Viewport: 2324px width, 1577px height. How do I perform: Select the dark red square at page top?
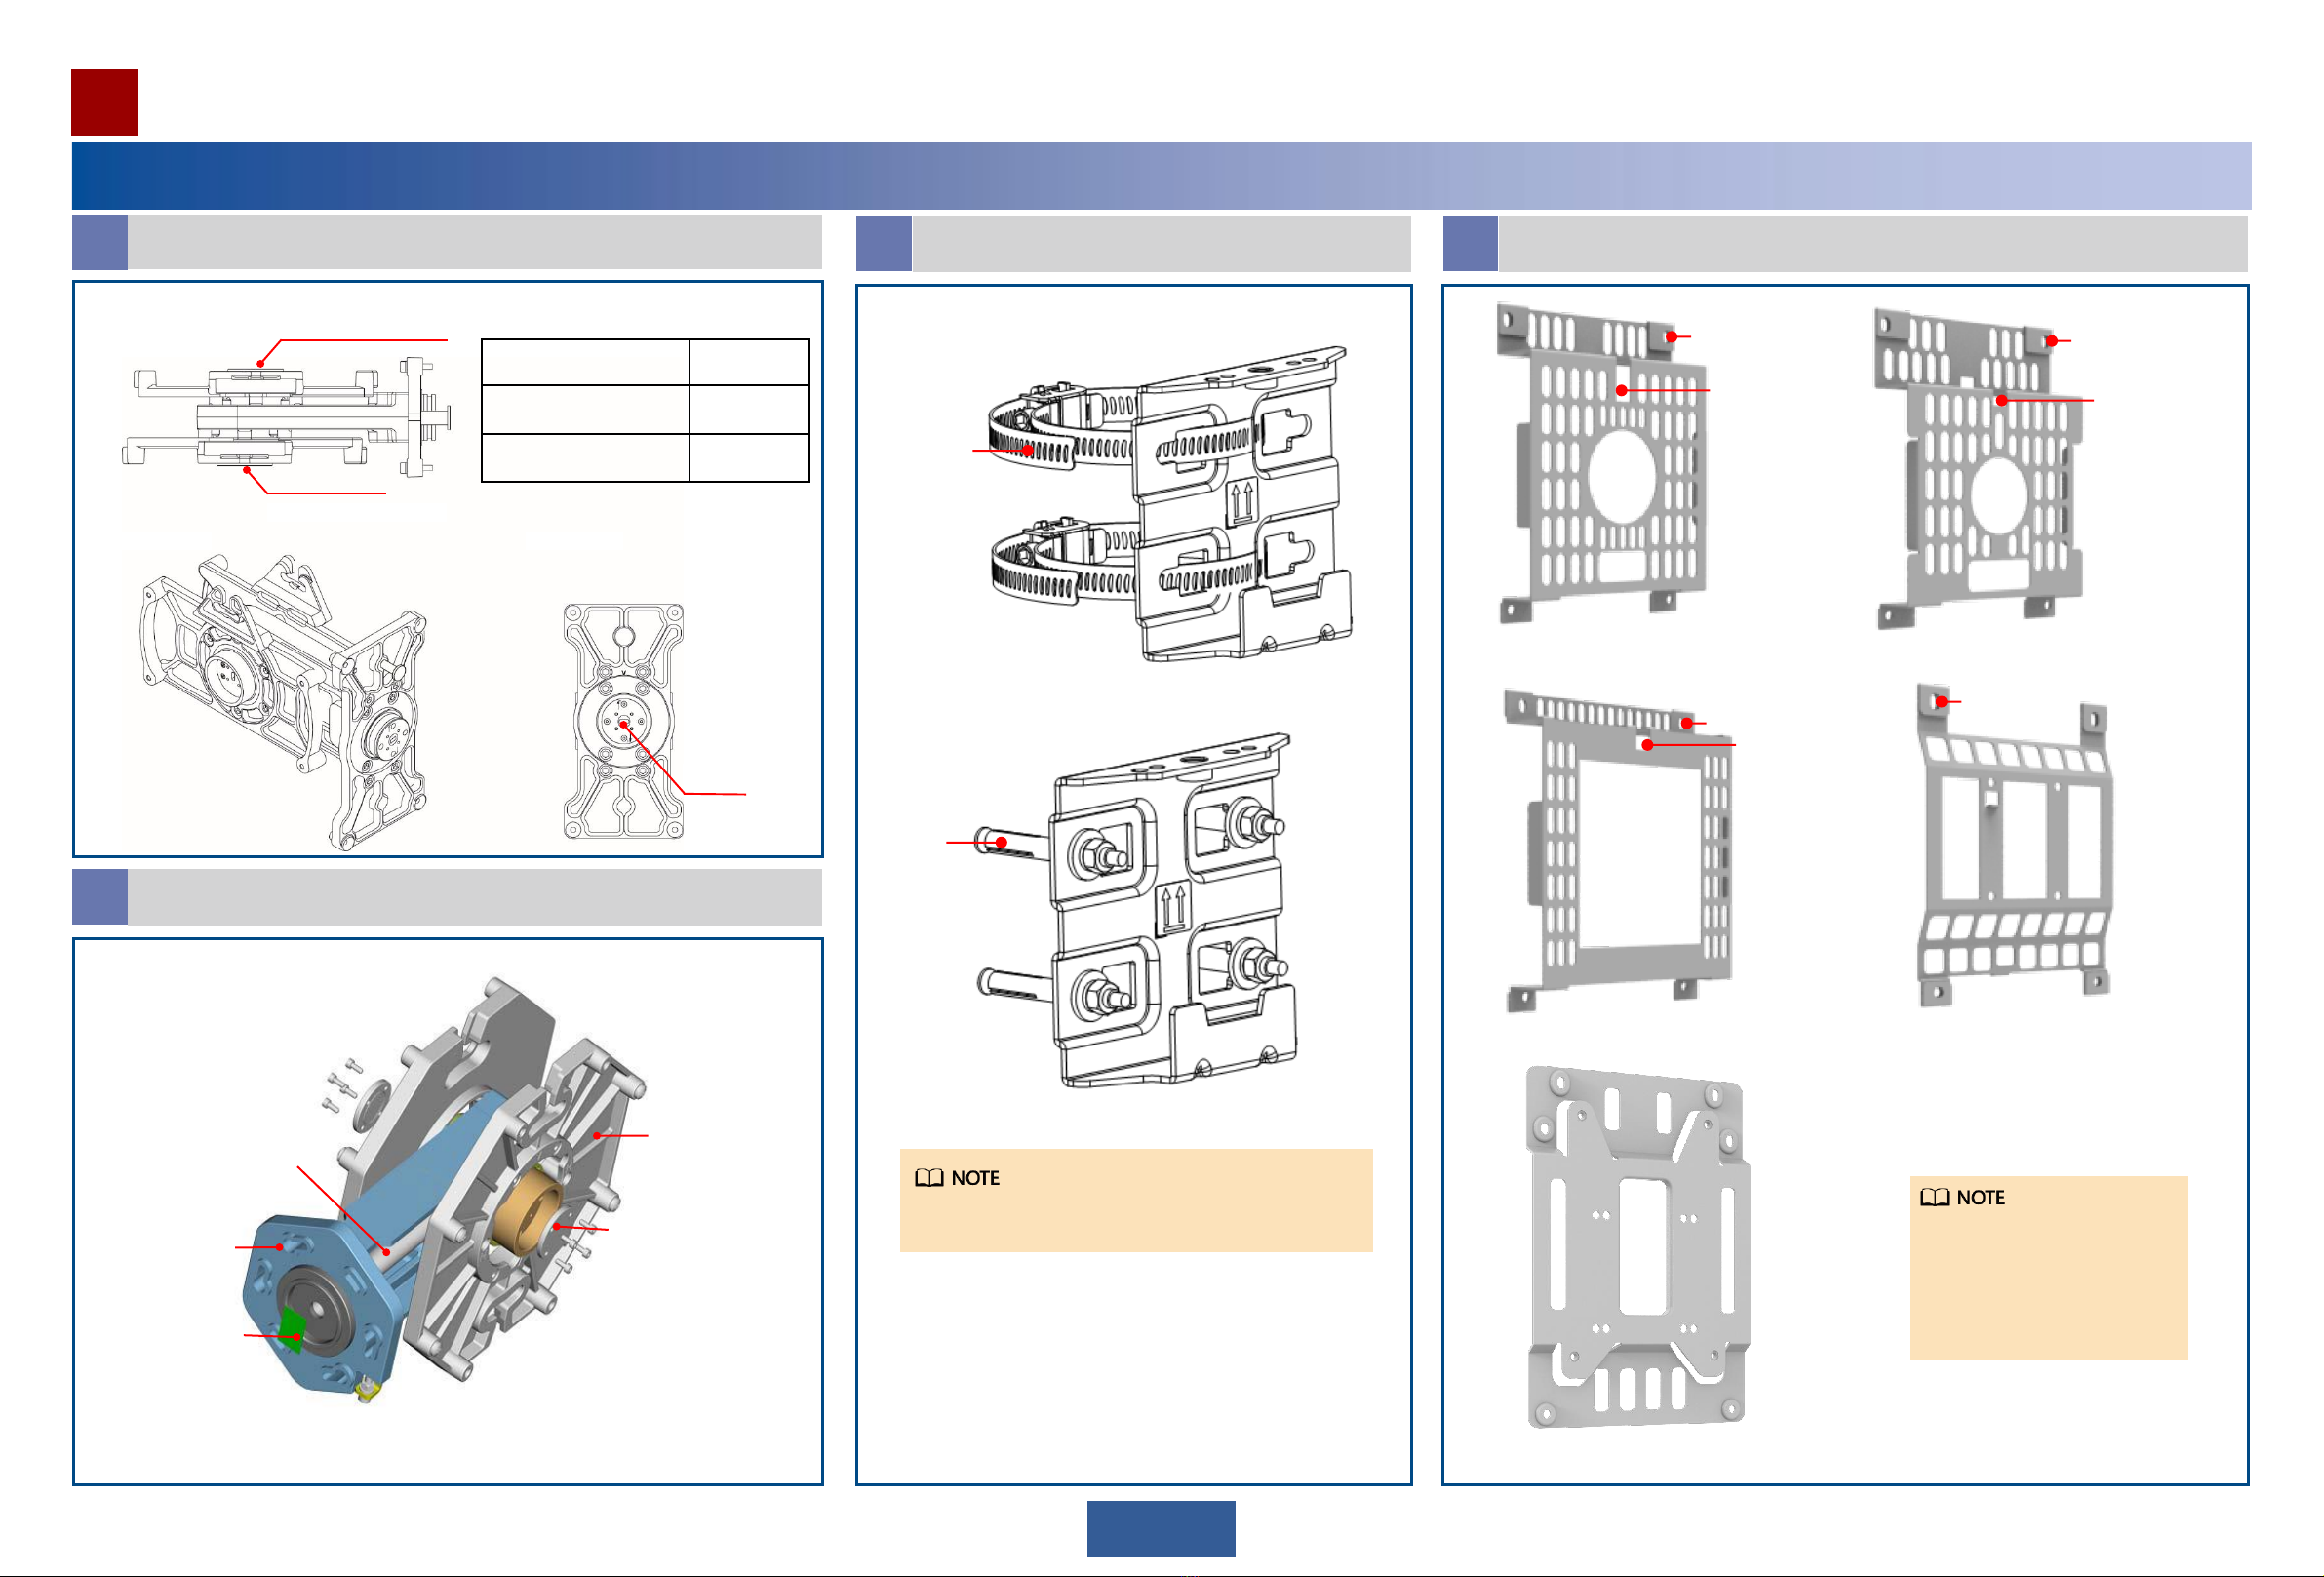[104, 102]
